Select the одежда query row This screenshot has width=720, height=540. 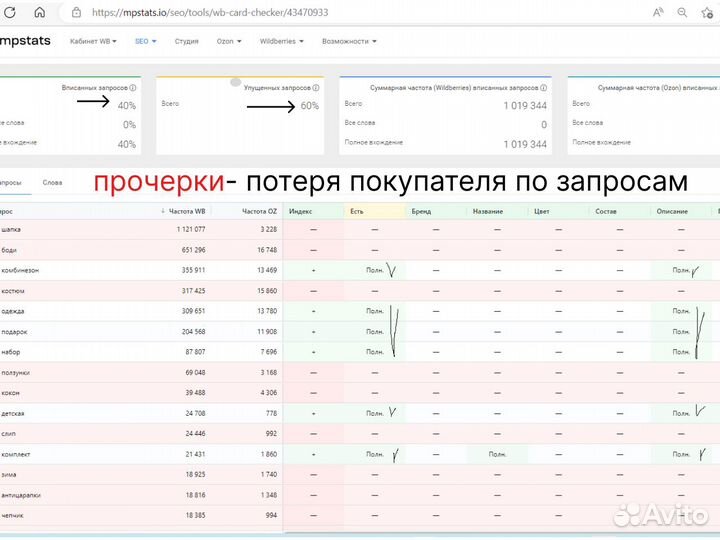(360, 311)
